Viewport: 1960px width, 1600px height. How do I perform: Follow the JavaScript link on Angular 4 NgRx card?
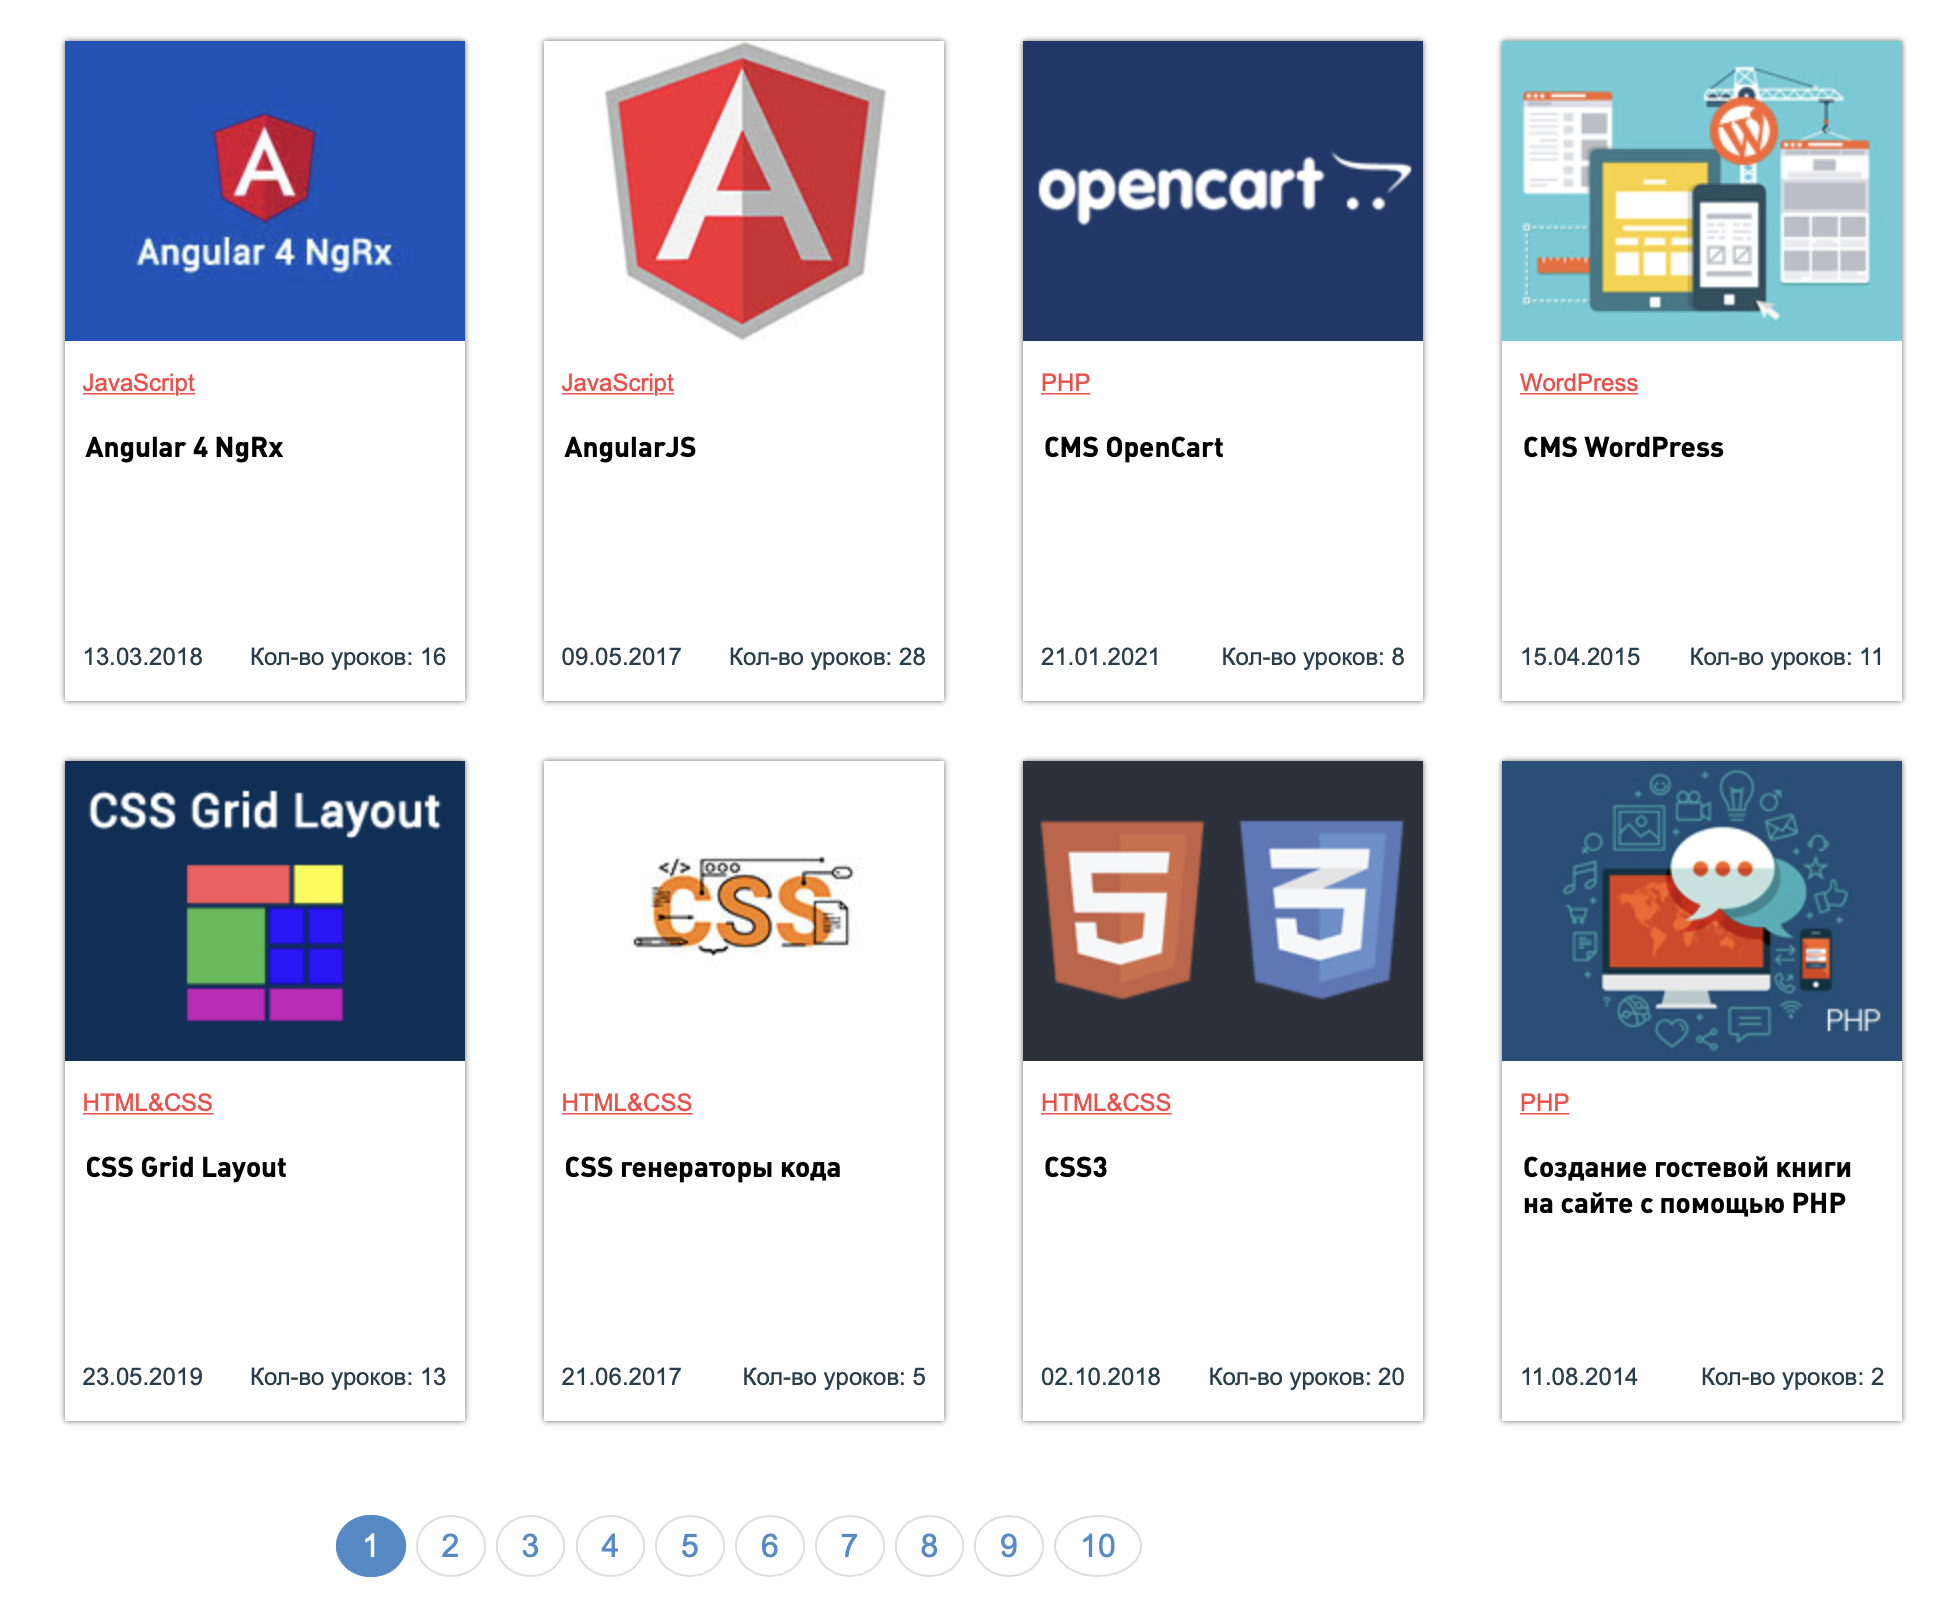pos(139,383)
